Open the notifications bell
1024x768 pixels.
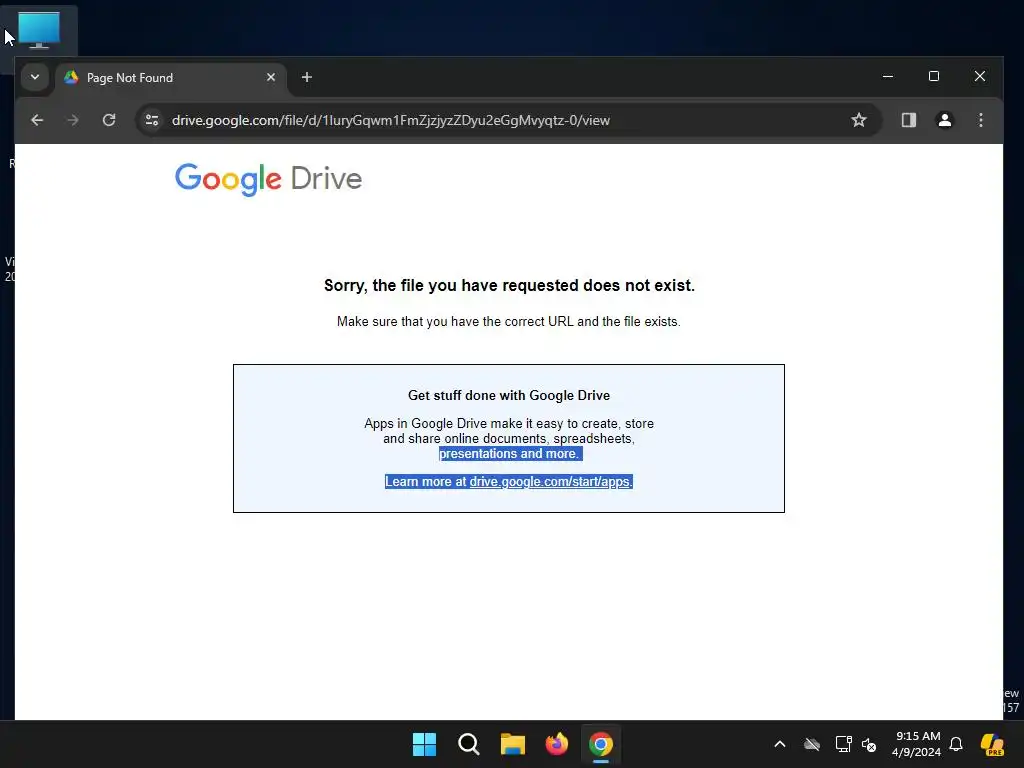pos(956,744)
